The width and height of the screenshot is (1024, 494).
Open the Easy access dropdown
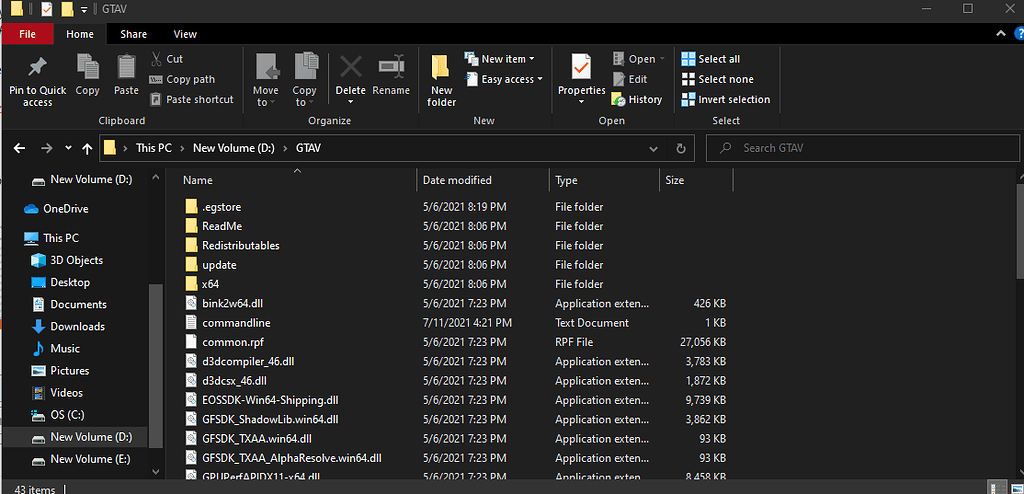point(504,79)
